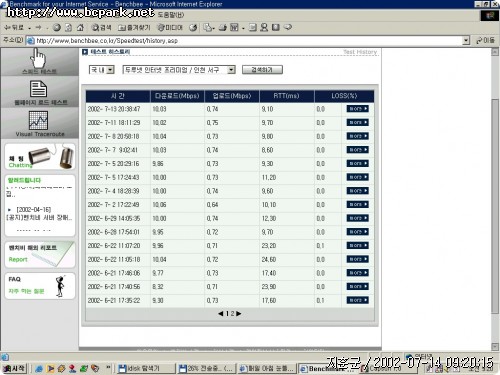Click the scroll down arrow of page scrollbar
Image resolution: width=500 pixels, height=375 pixels.
coord(495,347)
